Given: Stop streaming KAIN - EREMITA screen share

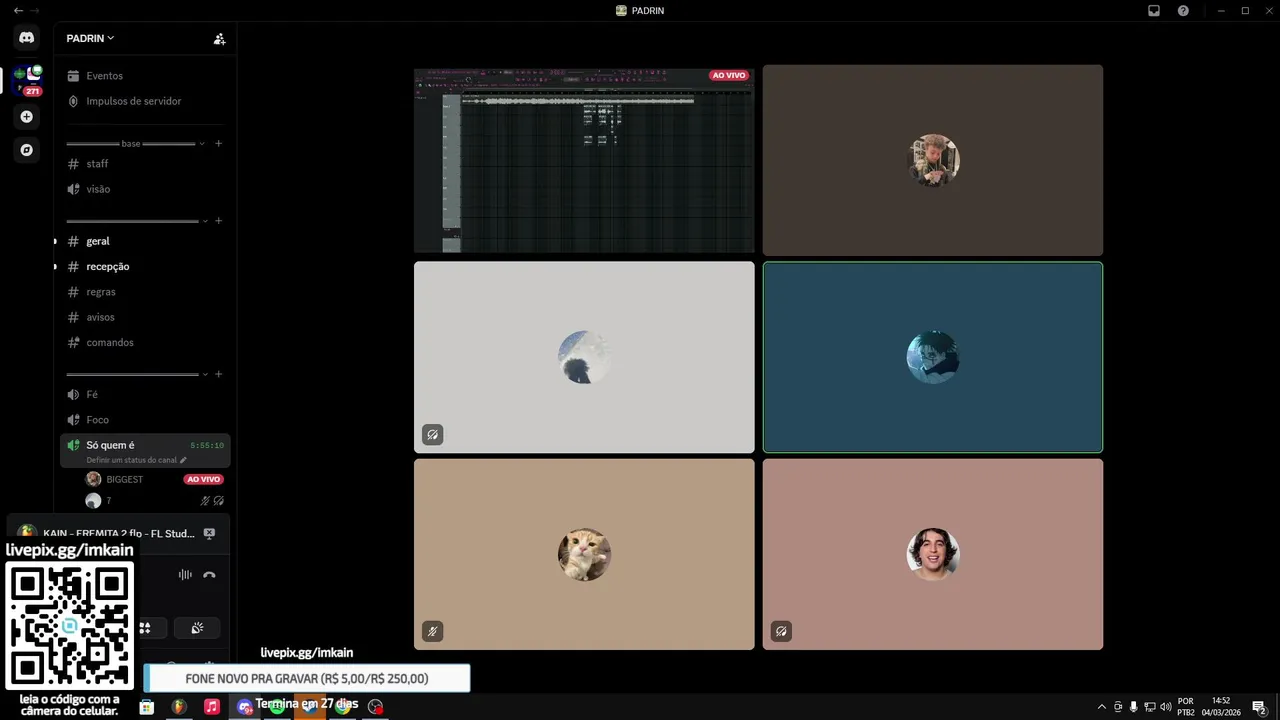Looking at the screenshot, I should (209, 533).
